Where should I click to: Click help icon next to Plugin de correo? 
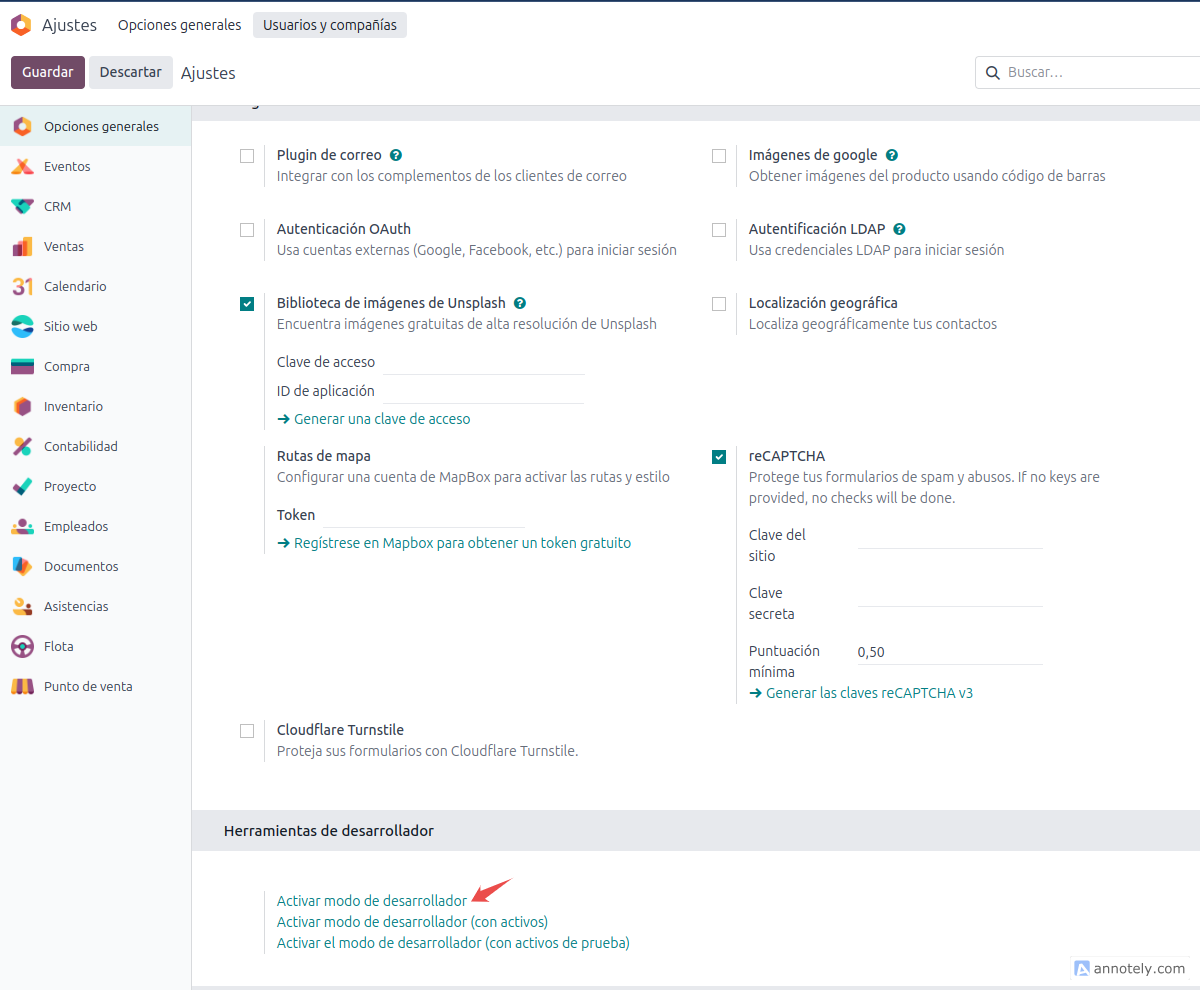[x=396, y=155]
